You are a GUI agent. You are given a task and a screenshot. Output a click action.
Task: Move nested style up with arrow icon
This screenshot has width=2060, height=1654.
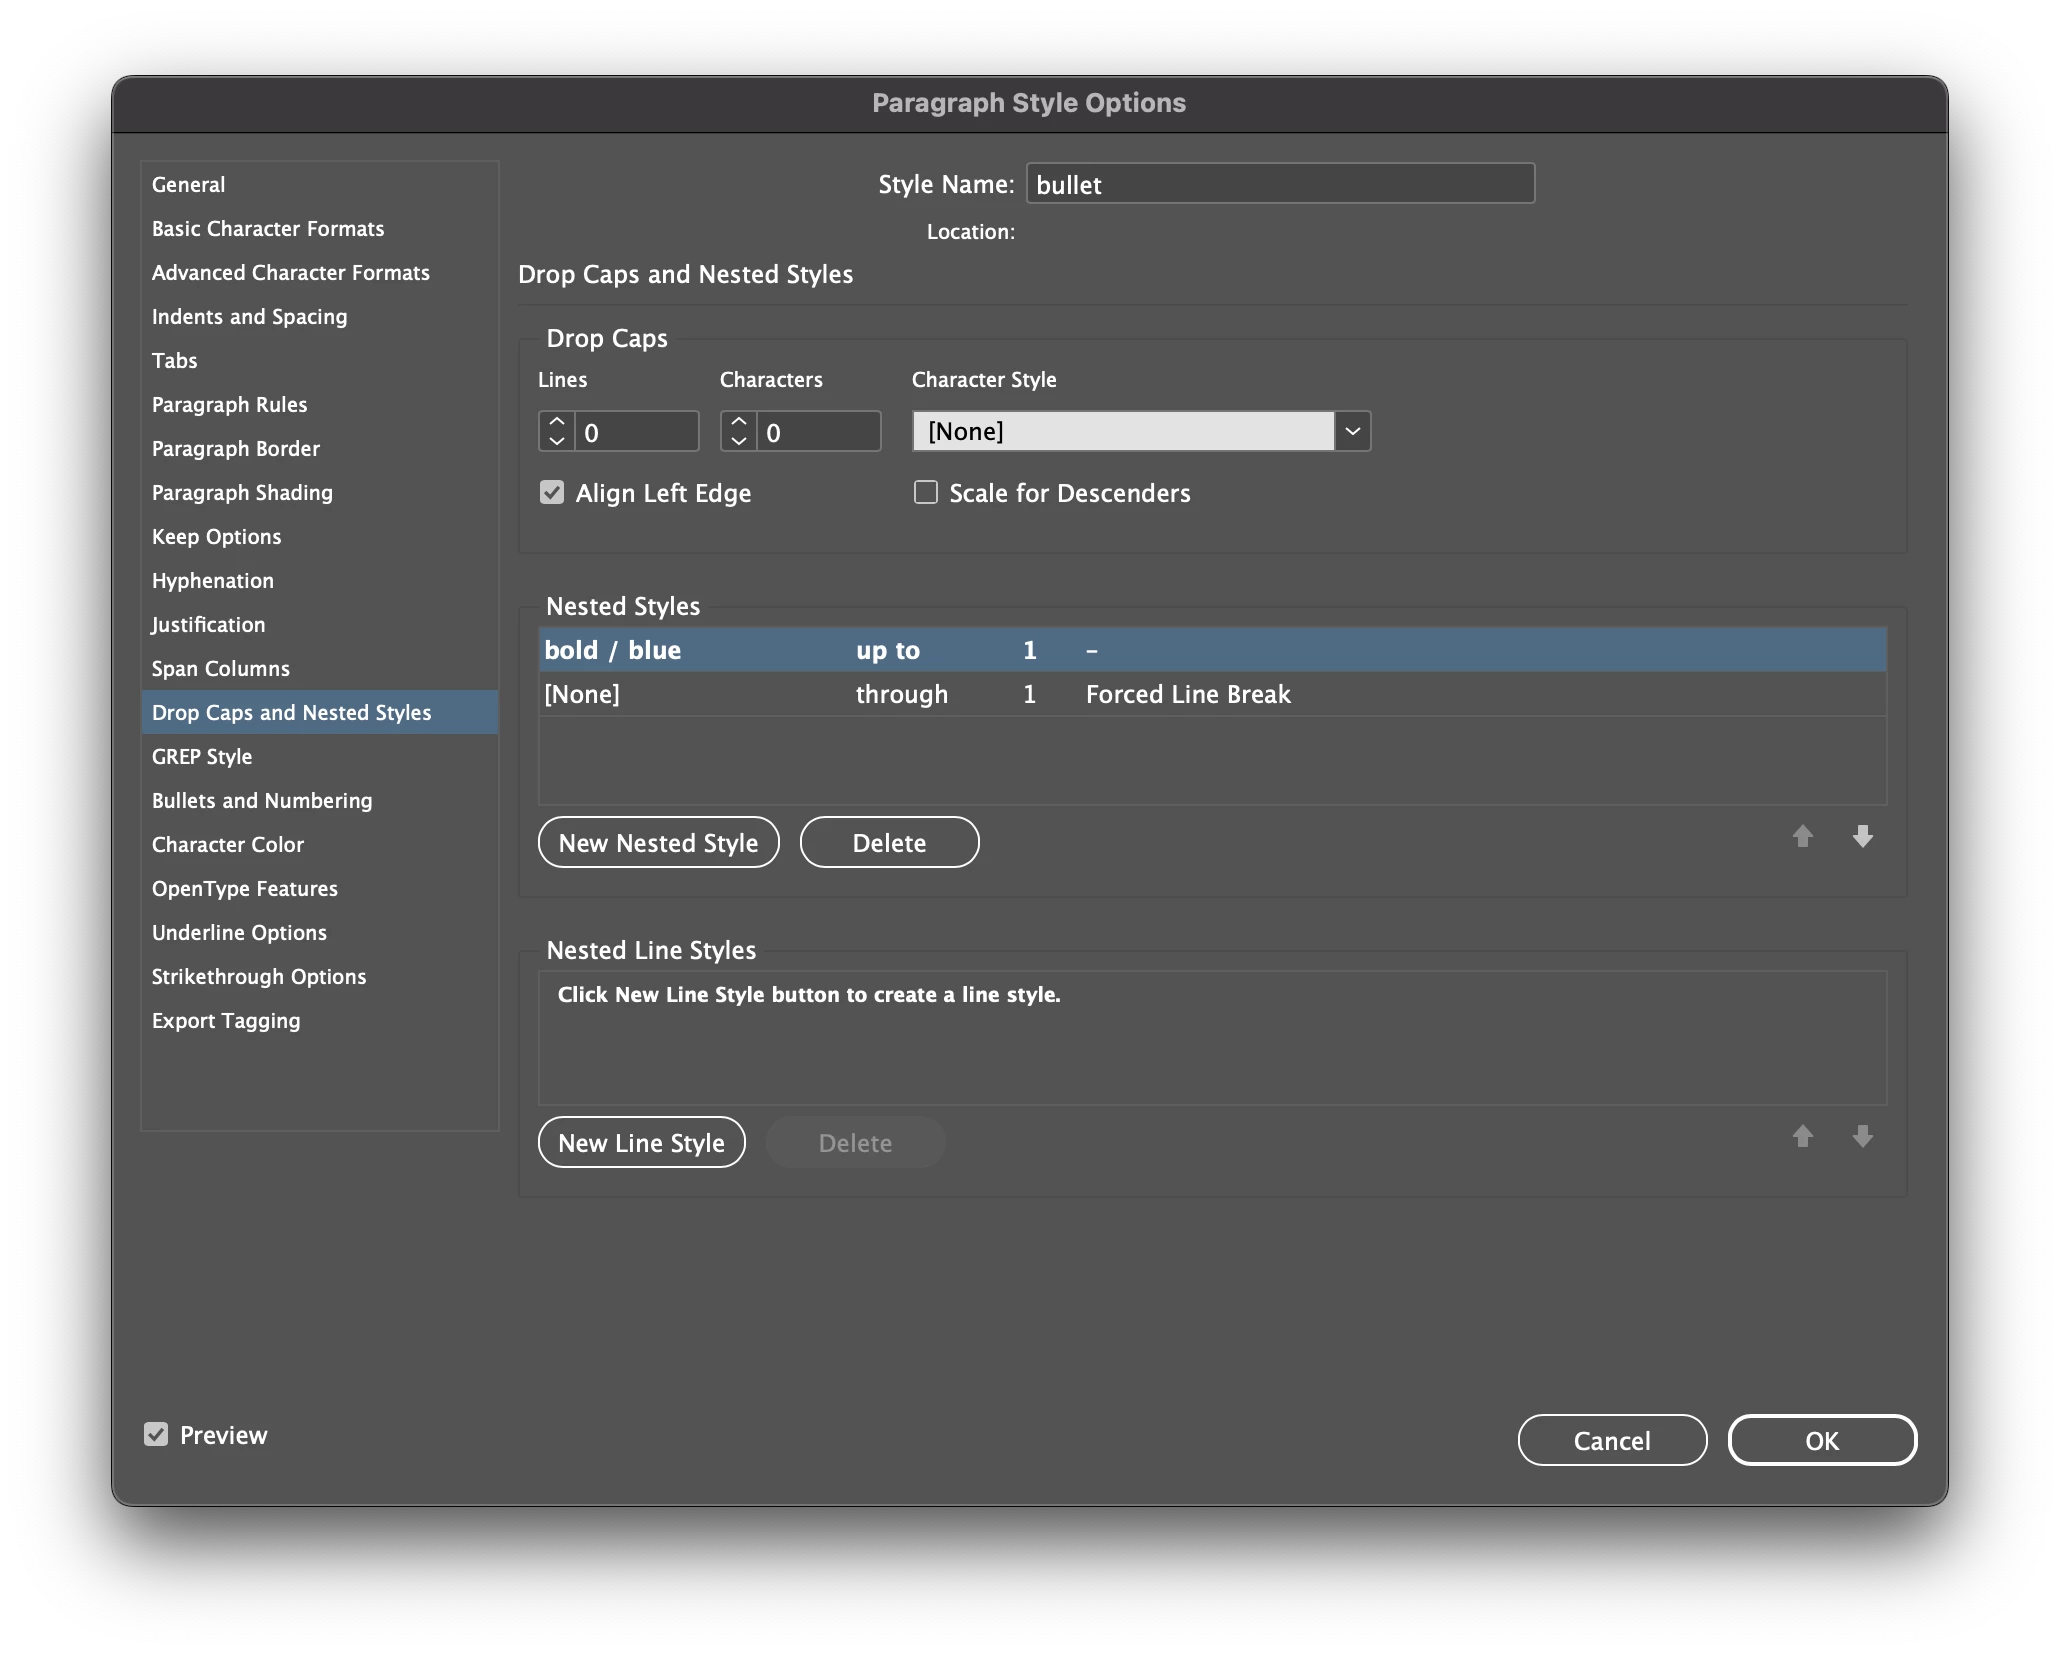click(1802, 836)
